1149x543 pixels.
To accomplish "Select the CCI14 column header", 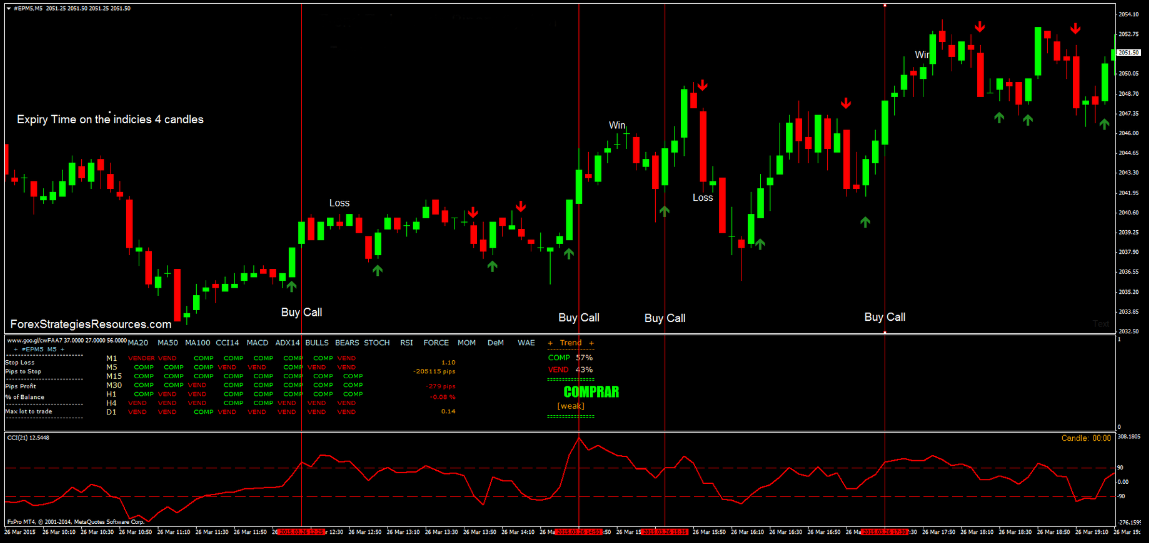I will [228, 342].
